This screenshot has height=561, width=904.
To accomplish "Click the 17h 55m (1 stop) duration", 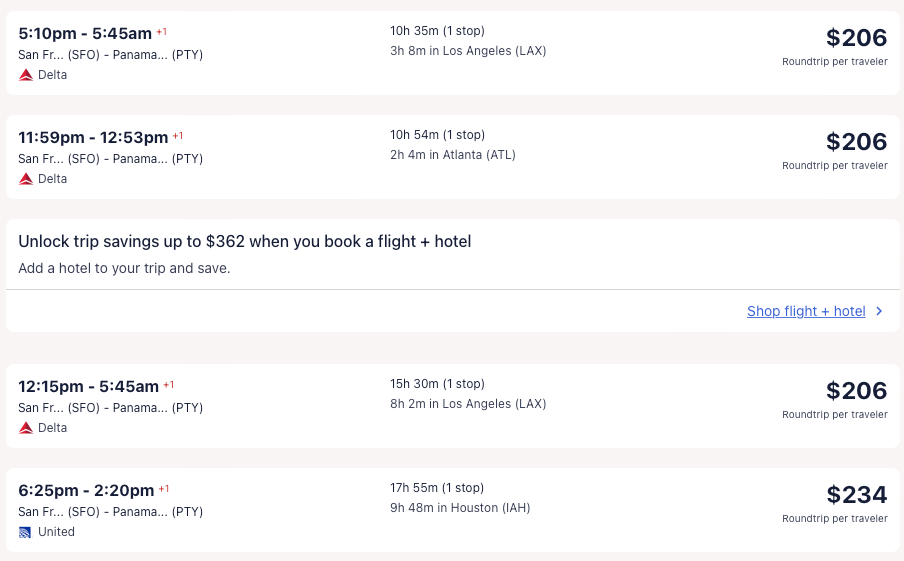I will coord(437,488).
